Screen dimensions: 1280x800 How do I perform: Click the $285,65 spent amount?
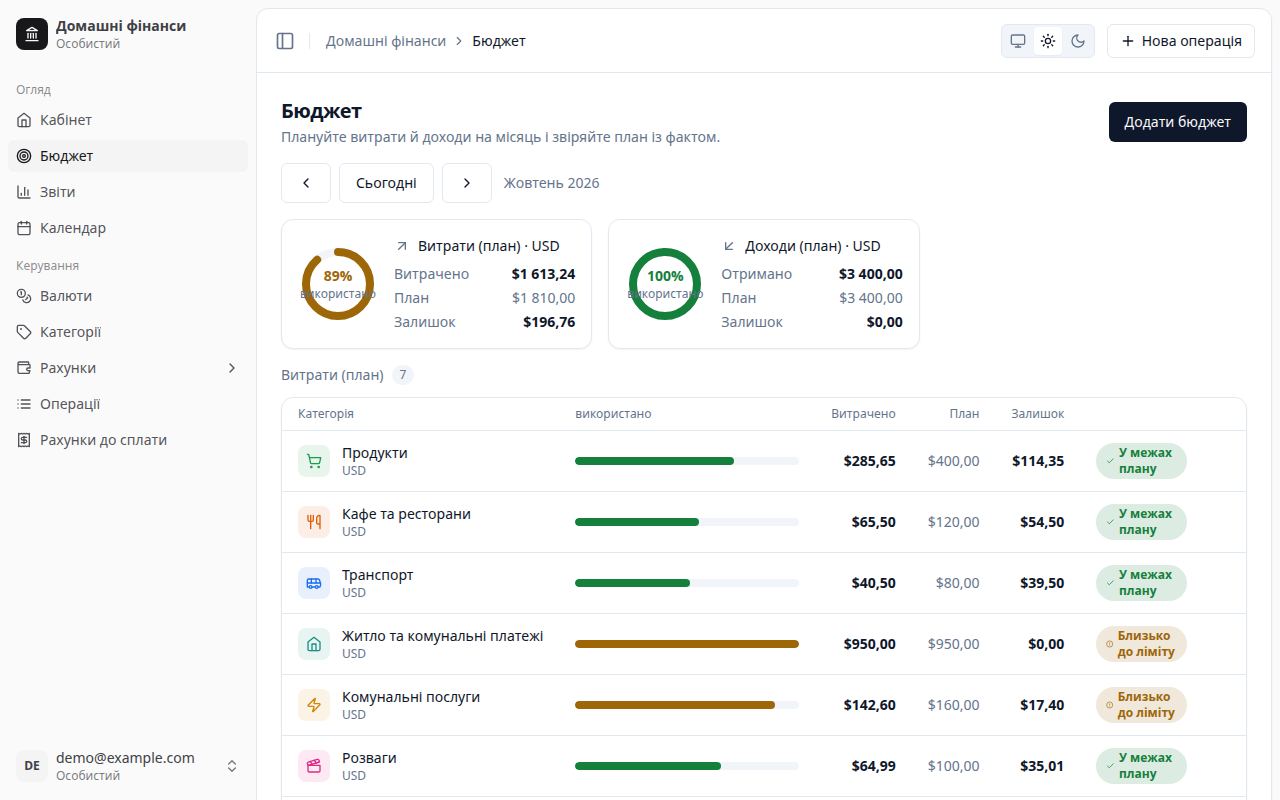tap(870, 461)
